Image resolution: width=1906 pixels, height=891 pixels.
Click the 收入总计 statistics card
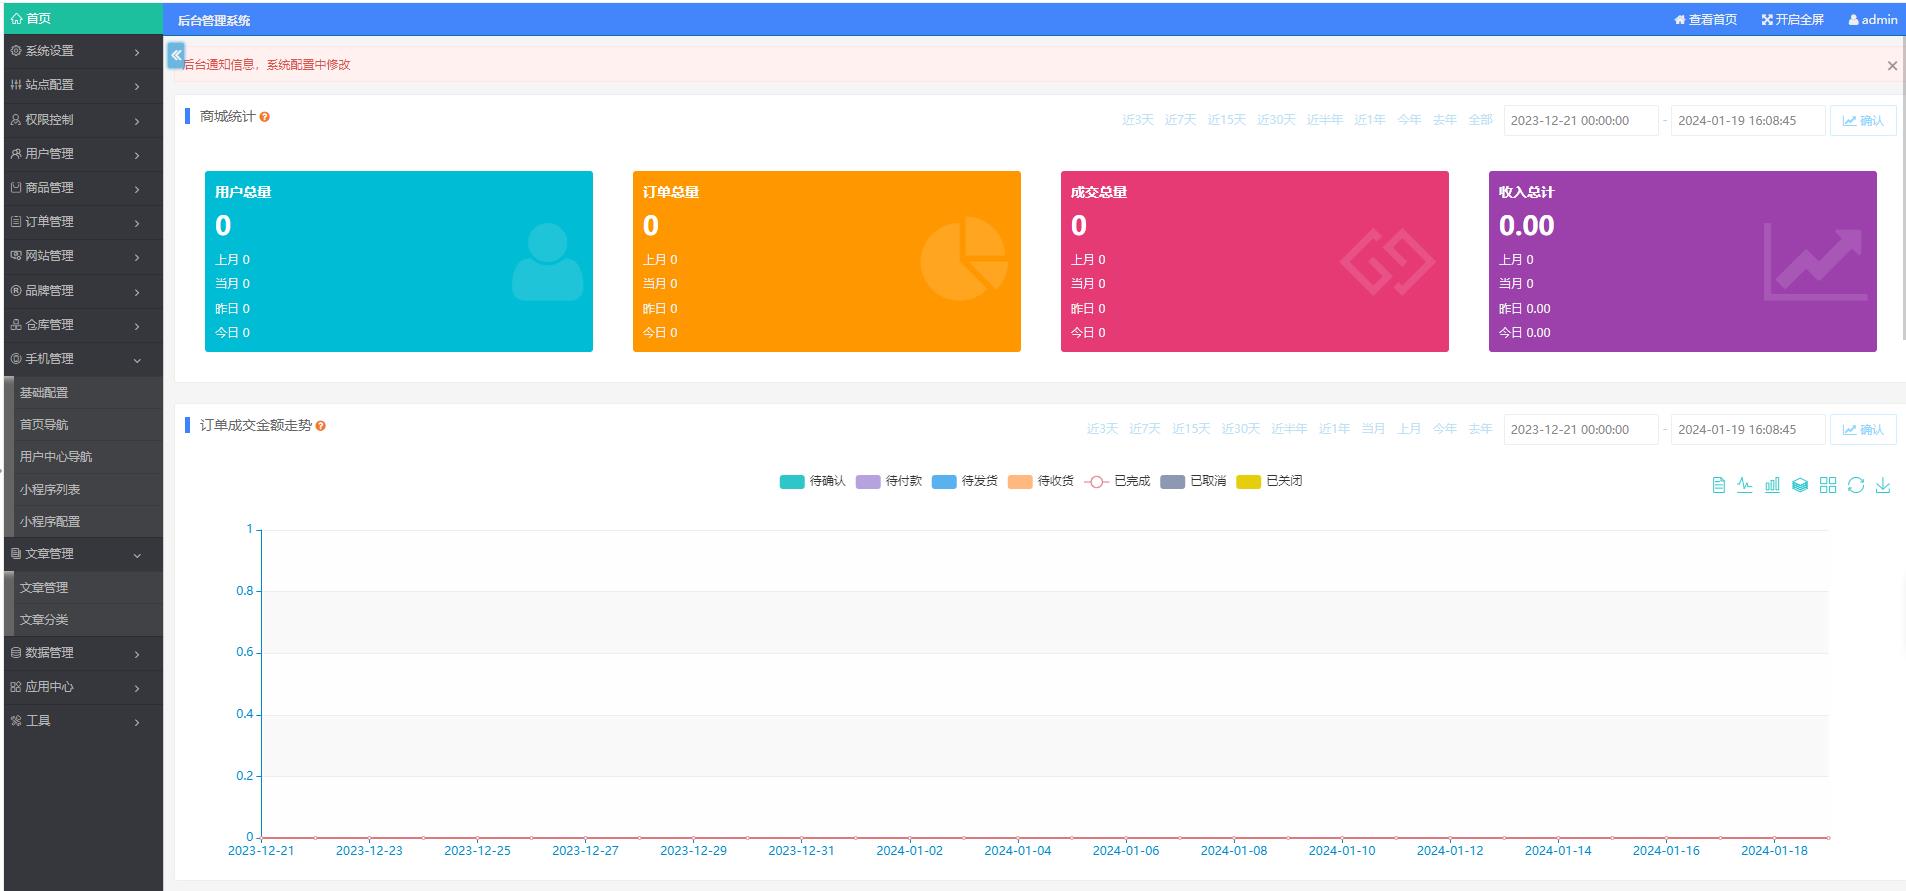1683,261
